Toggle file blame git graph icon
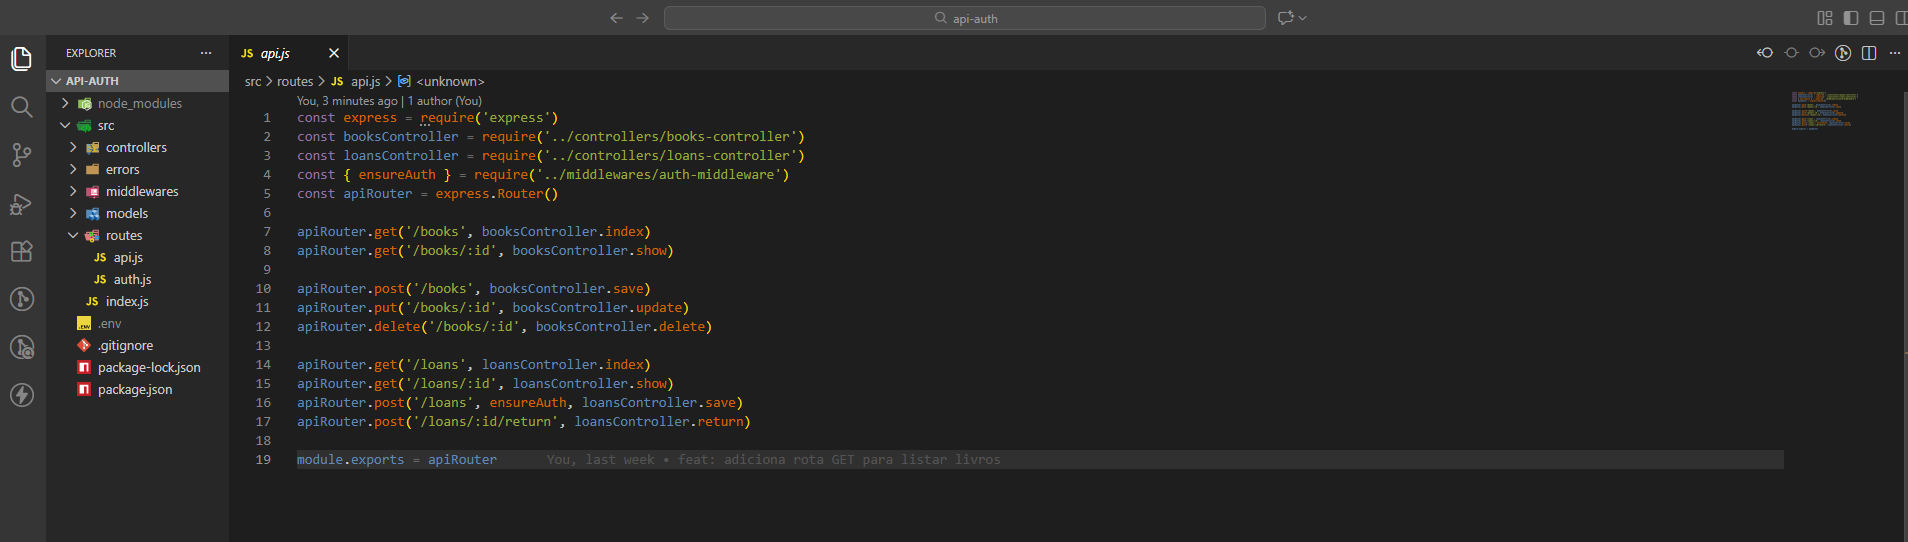This screenshot has width=1908, height=542. (x=1843, y=53)
